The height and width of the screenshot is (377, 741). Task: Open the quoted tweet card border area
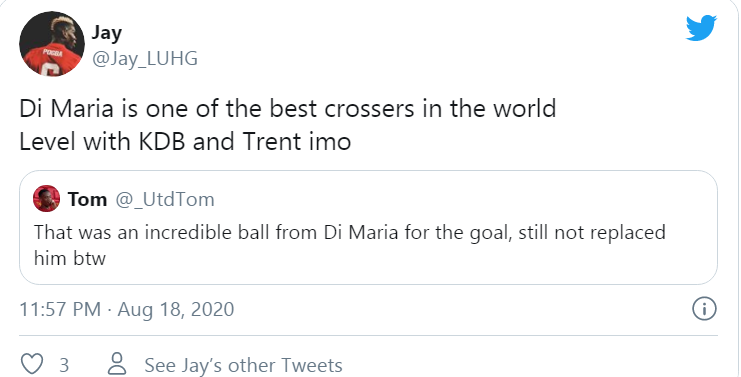[x=368, y=227]
